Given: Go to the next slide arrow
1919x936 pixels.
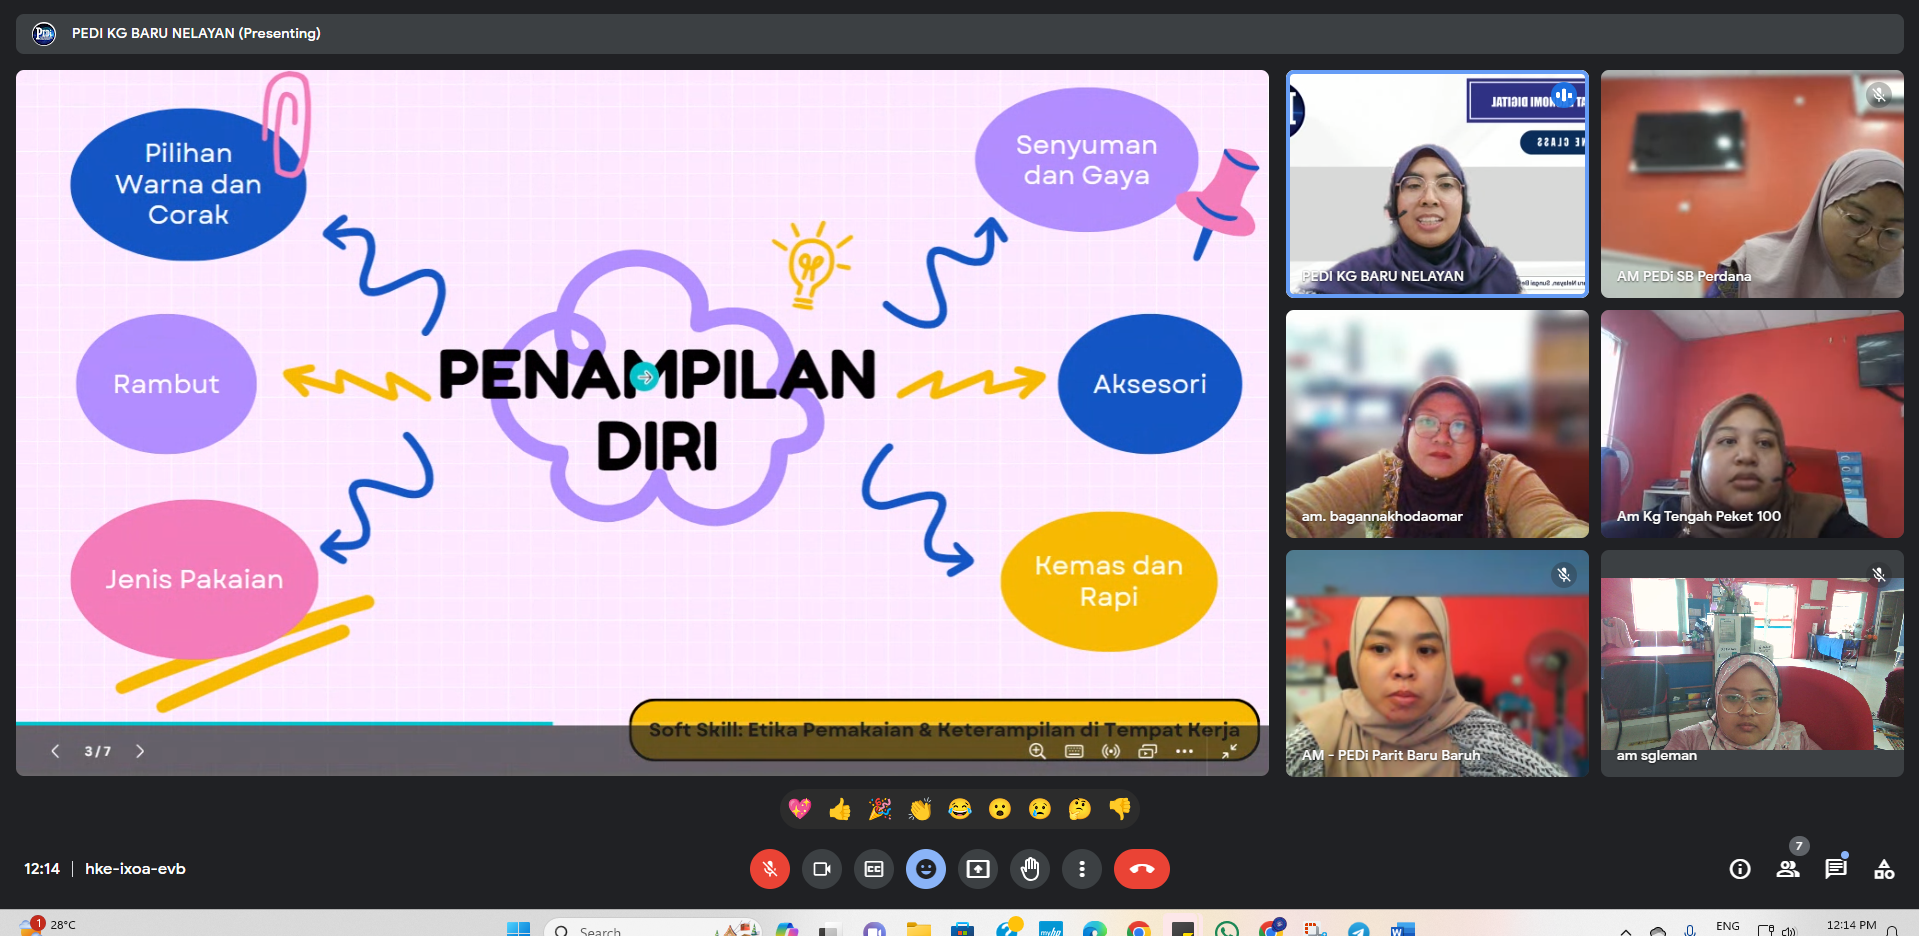Looking at the screenshot, I should pyautogui.click(x=140, y=751).
